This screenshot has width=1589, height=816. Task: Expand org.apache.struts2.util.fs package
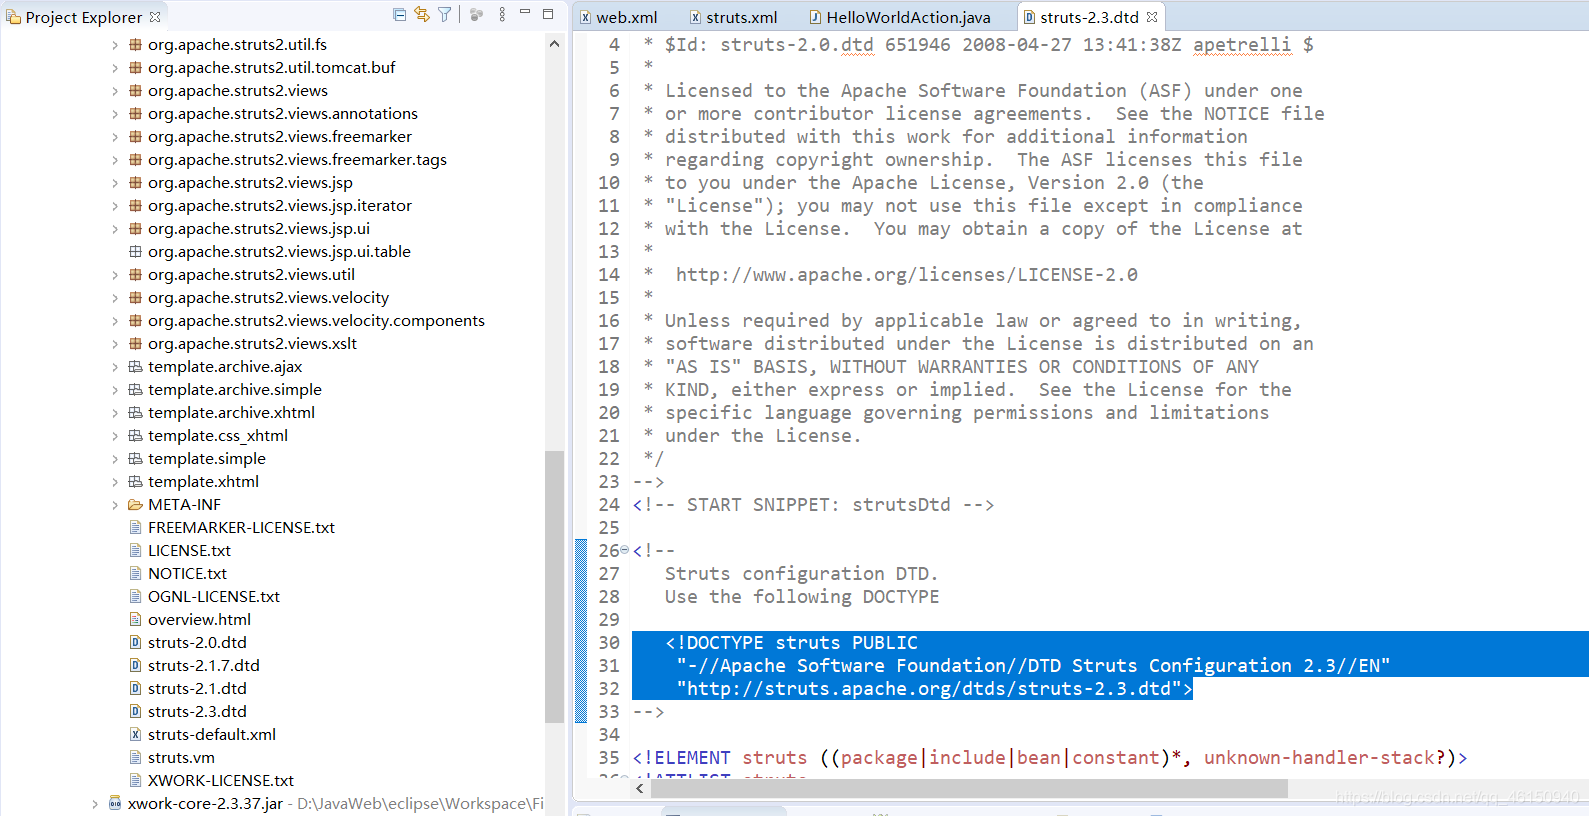point(115,45)
